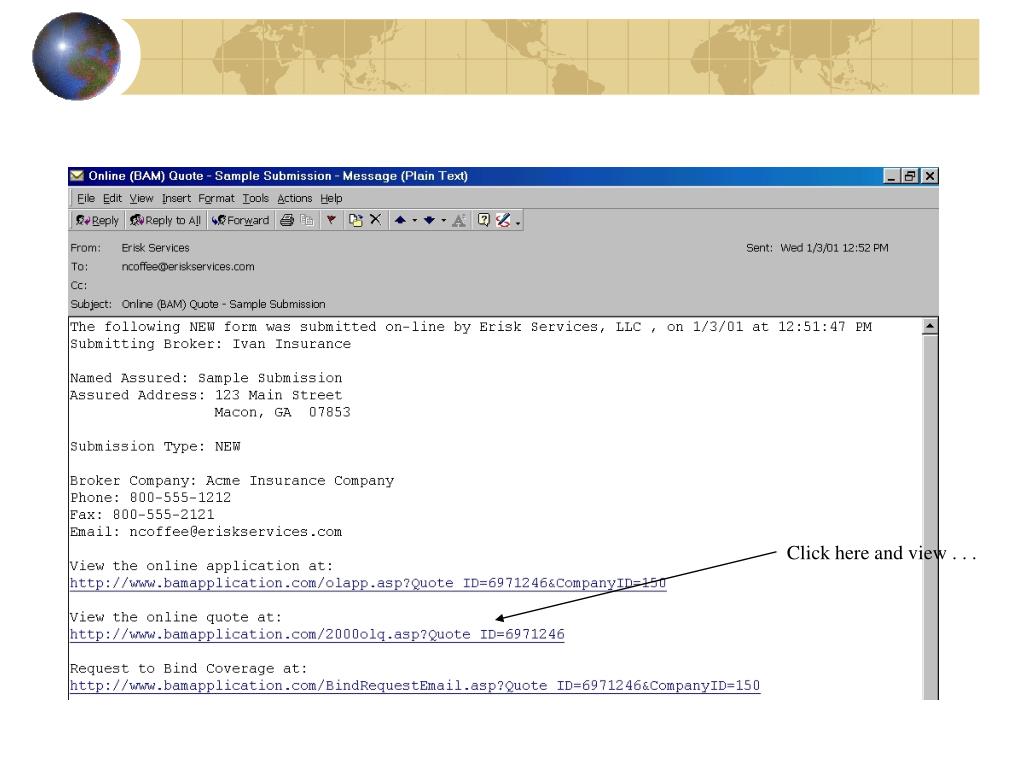Open the Actions menu
This screenshot has width=1024, height=768.
click(295, 199)
